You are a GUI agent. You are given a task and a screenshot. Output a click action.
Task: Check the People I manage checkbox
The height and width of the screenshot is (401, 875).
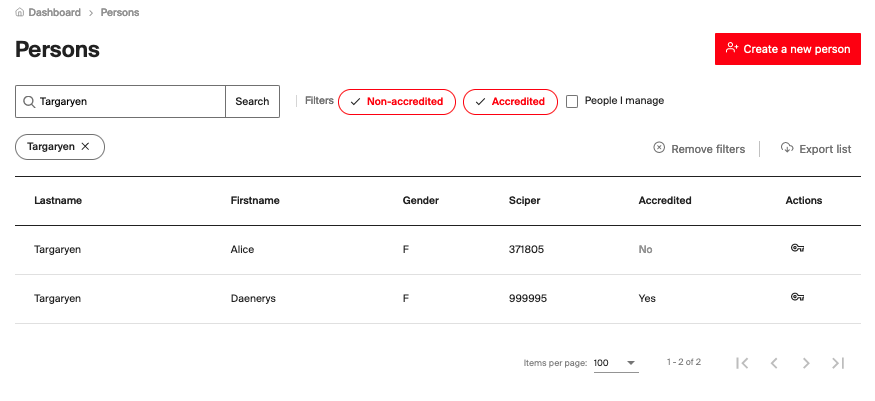point(572,101)
